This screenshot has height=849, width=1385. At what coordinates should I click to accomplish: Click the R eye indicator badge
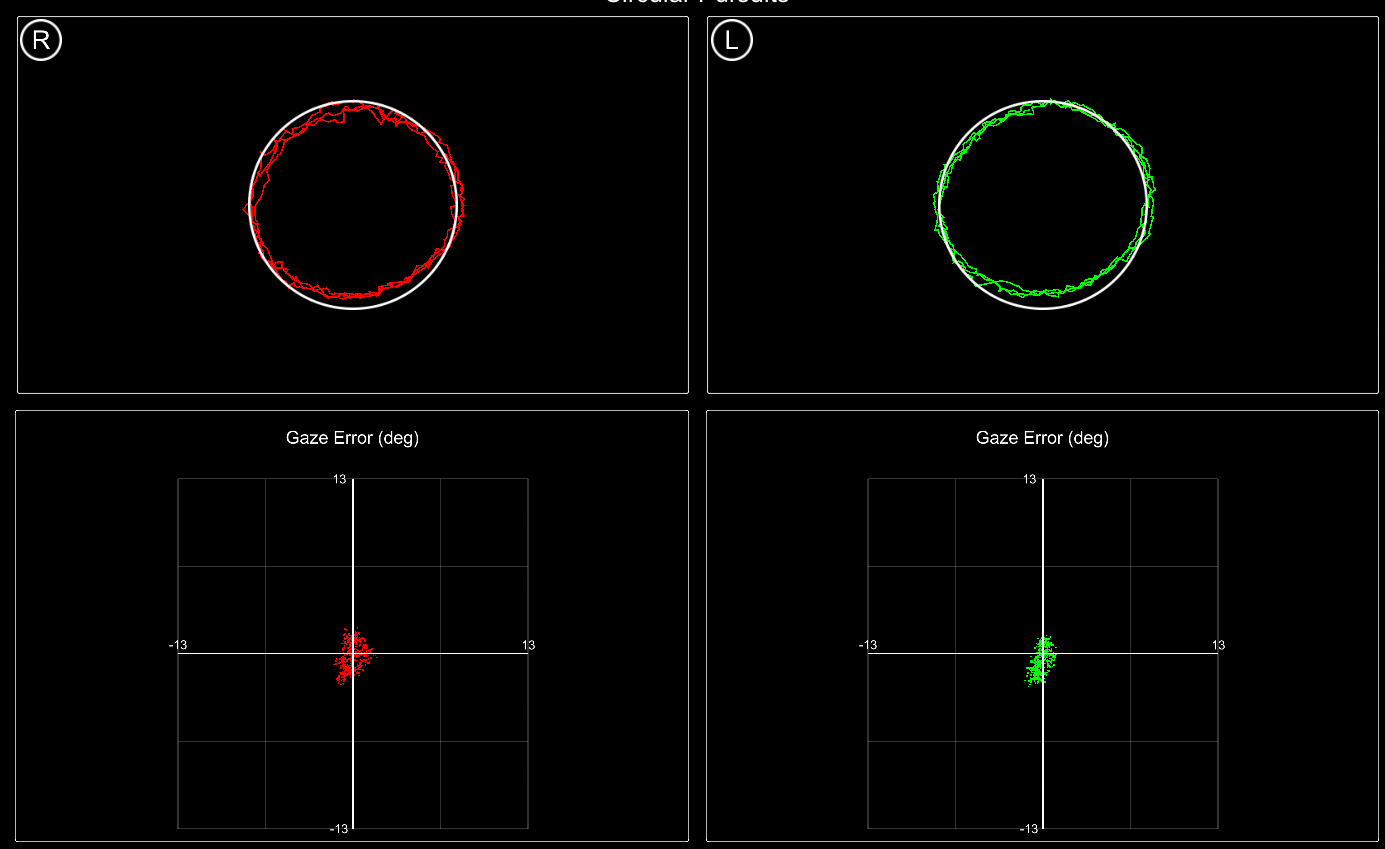point(39,40)
